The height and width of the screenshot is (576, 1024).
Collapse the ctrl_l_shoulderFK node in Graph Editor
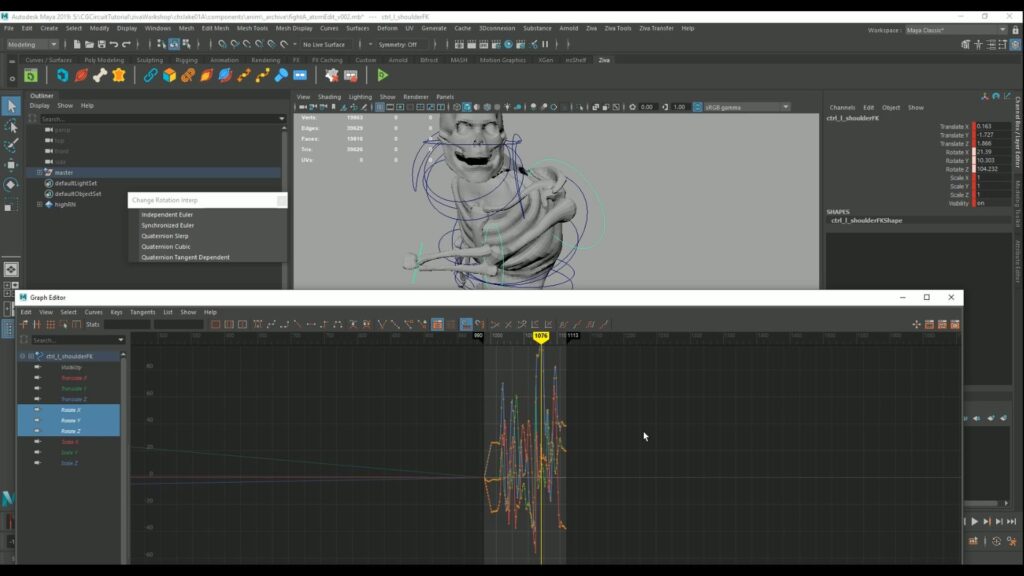tap(22, 357)
